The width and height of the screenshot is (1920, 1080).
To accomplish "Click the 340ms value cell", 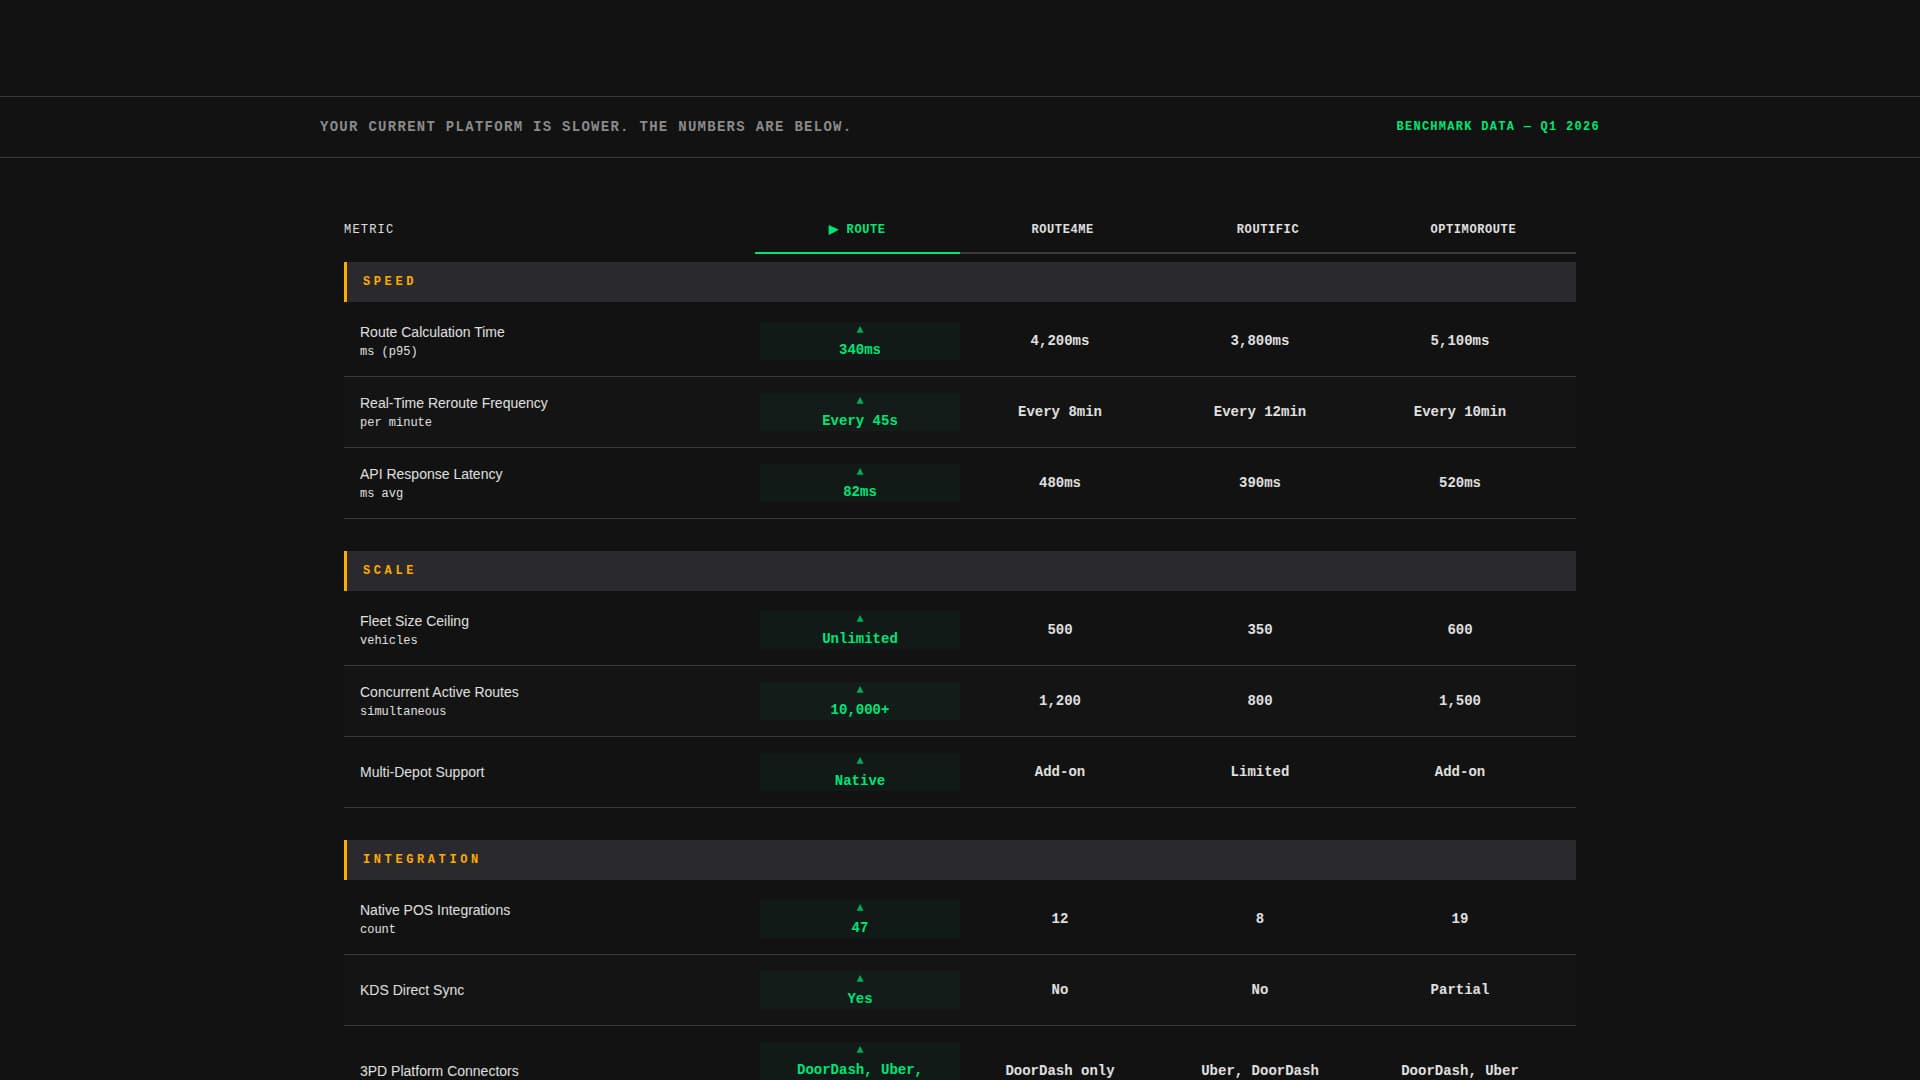I will click(x=860, y=341).
